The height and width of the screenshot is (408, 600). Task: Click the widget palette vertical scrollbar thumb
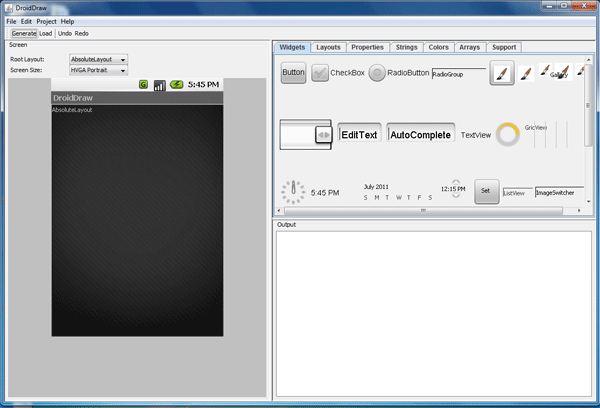click(x=588, y=105)
